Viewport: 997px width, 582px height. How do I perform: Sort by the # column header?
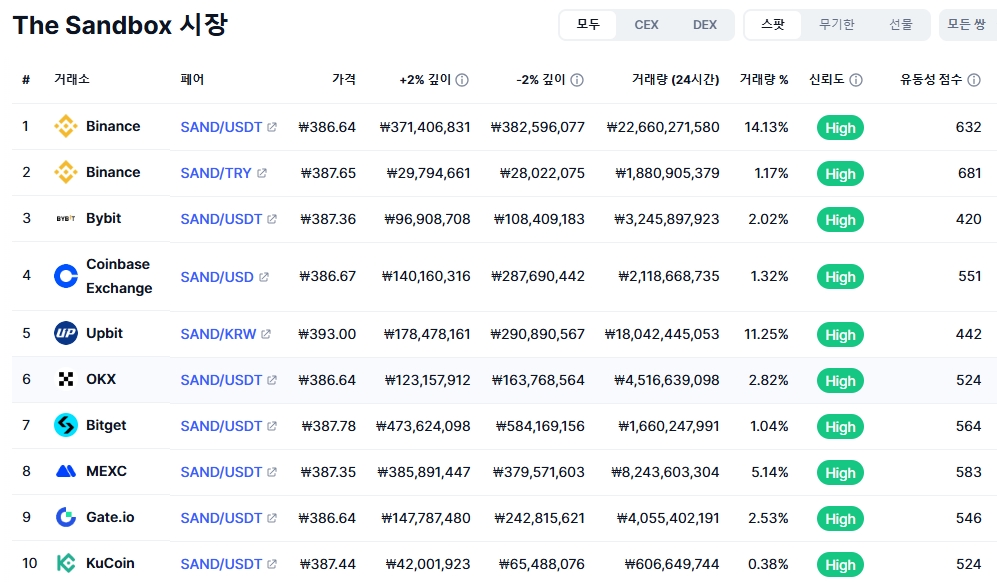[26, 80]
